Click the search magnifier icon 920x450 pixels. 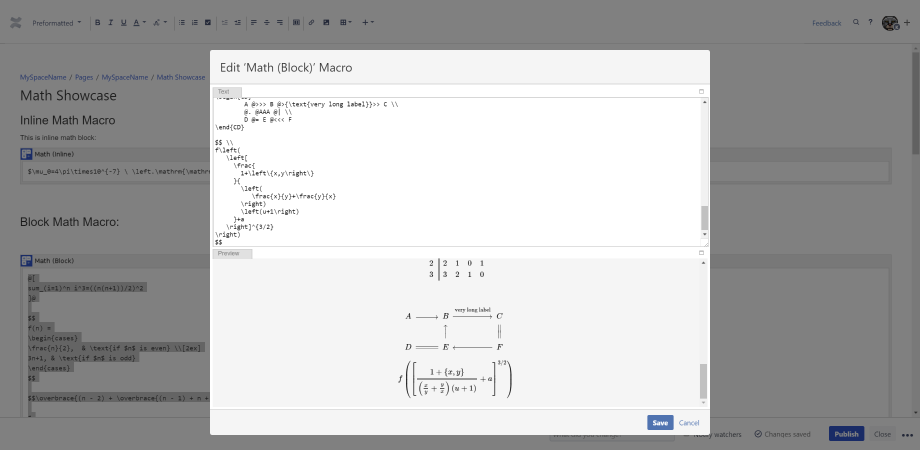(856, 22)
